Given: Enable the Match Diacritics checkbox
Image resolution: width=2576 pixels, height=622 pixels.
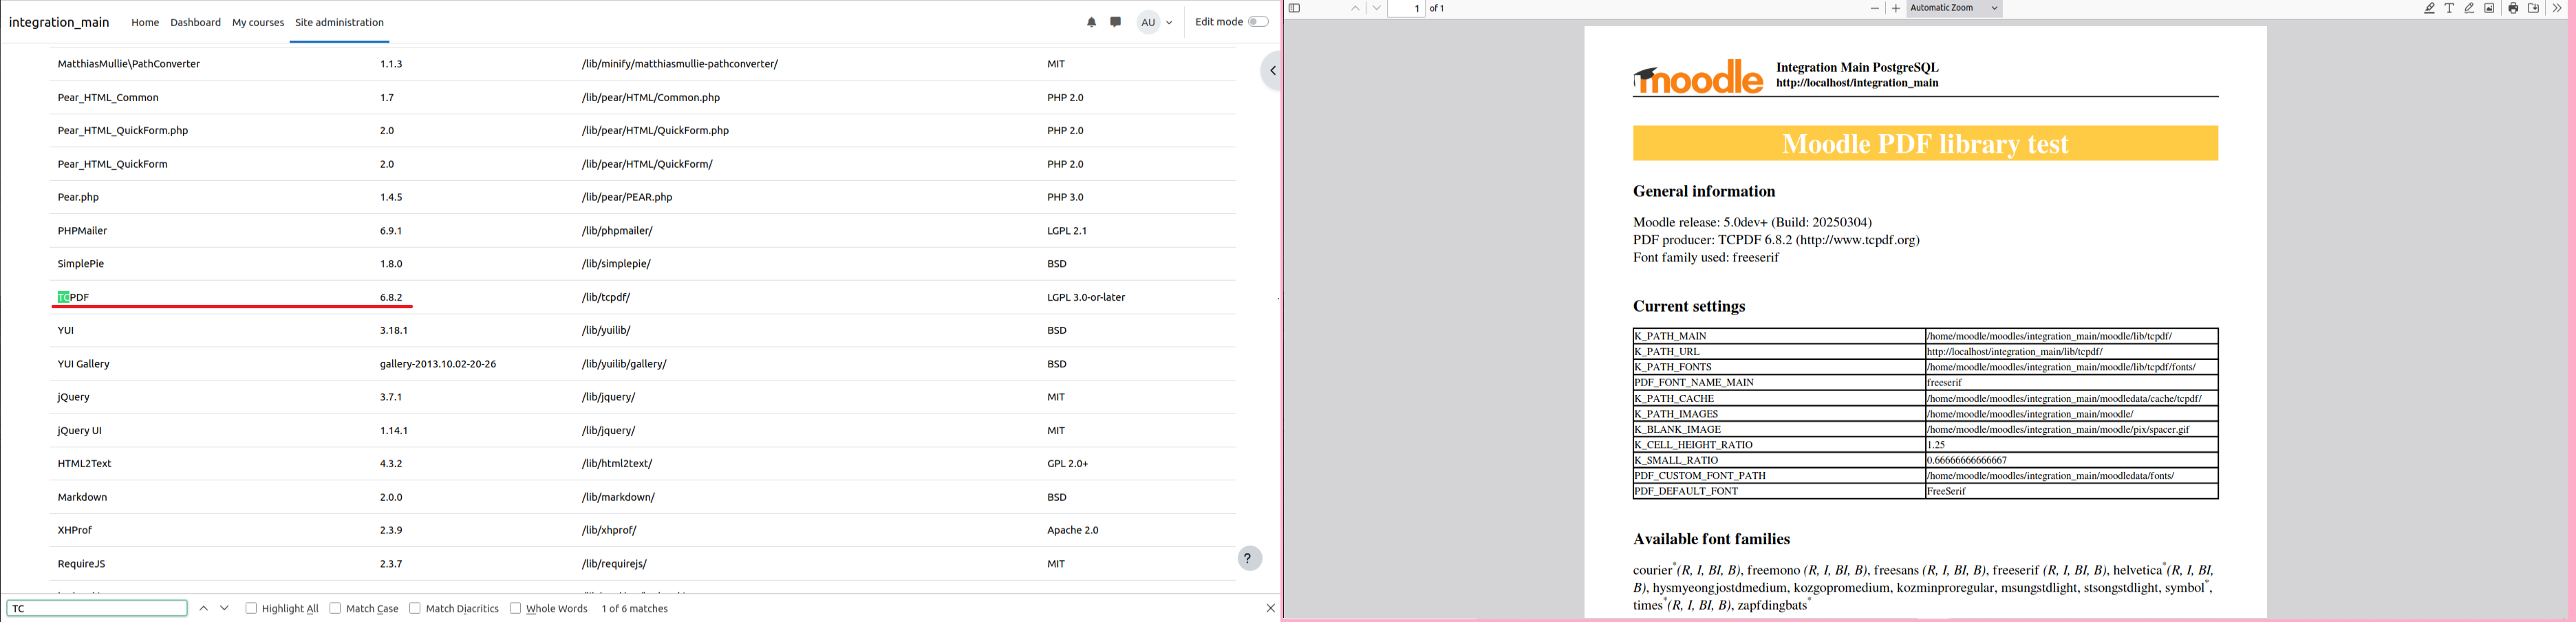Looking at the screenshot, I should tap(415, 608).
